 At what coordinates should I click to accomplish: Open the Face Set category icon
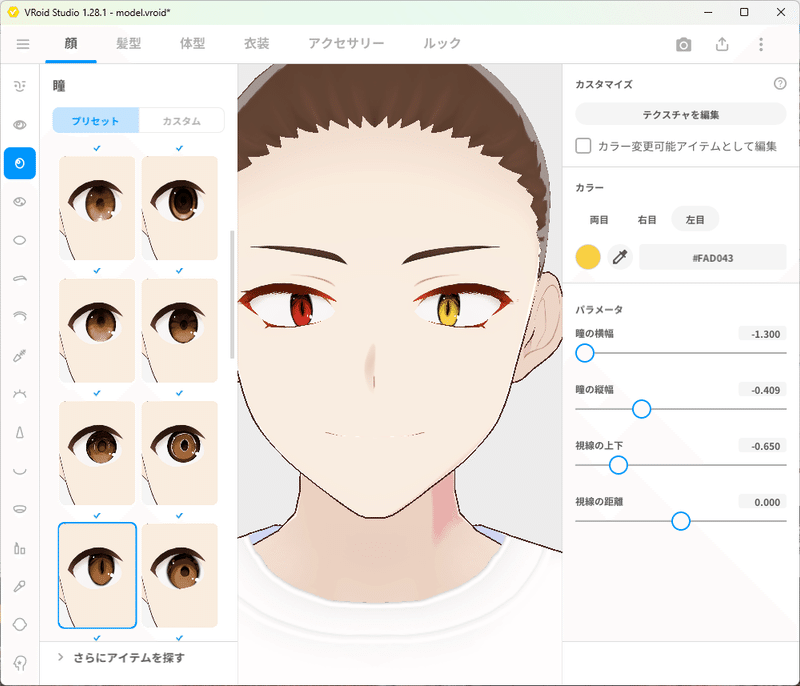20,86
